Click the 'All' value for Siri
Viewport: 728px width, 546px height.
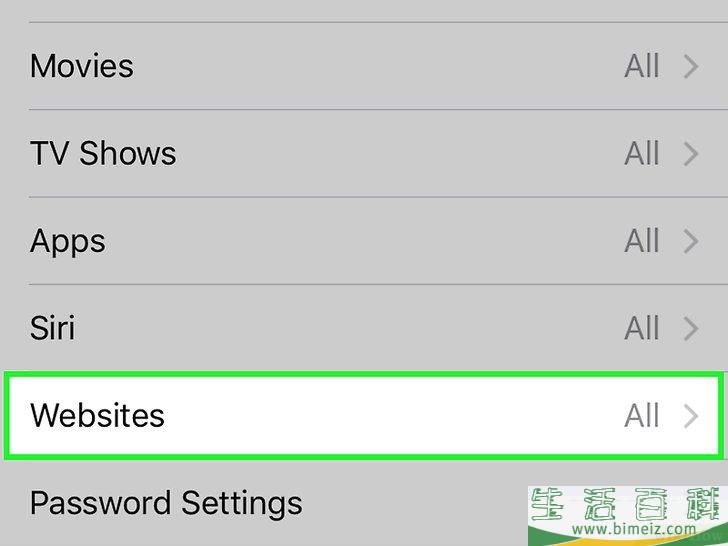[x=642, y=329]
